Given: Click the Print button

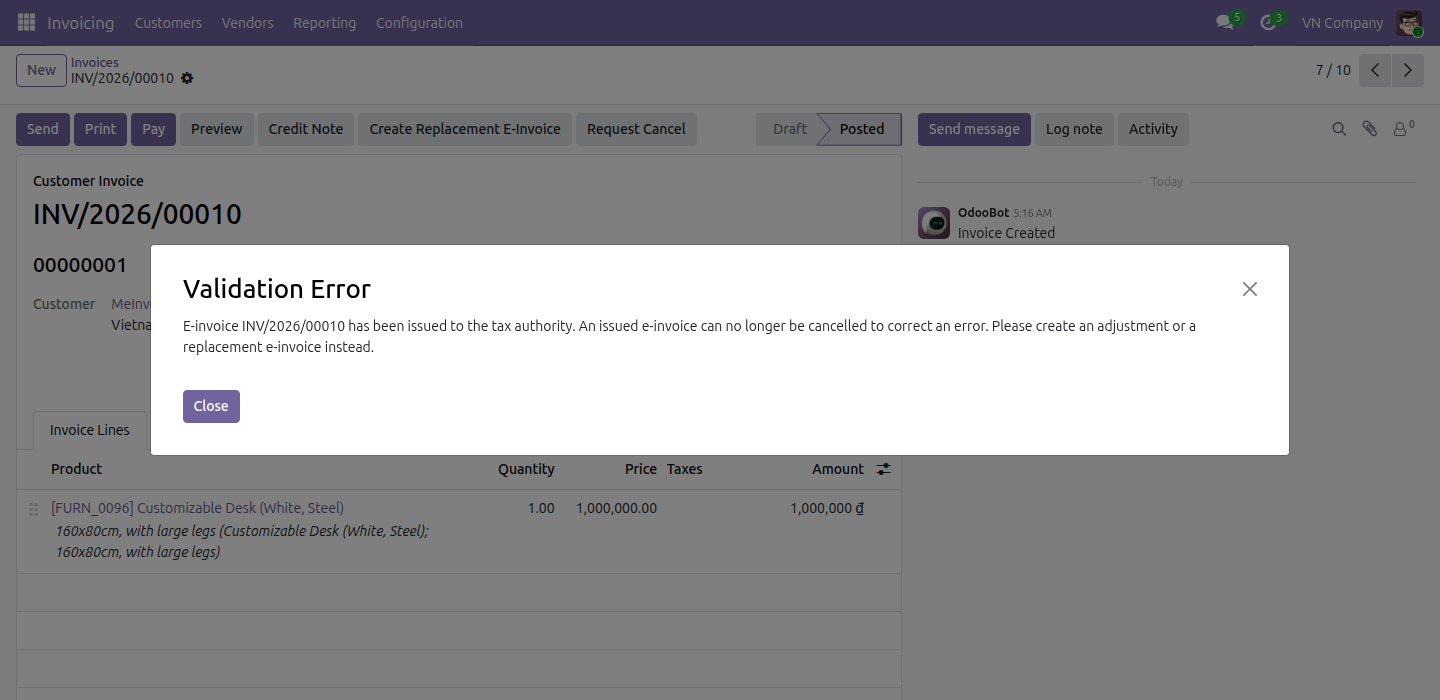Looking at the screenshot, I should [100, 129].
